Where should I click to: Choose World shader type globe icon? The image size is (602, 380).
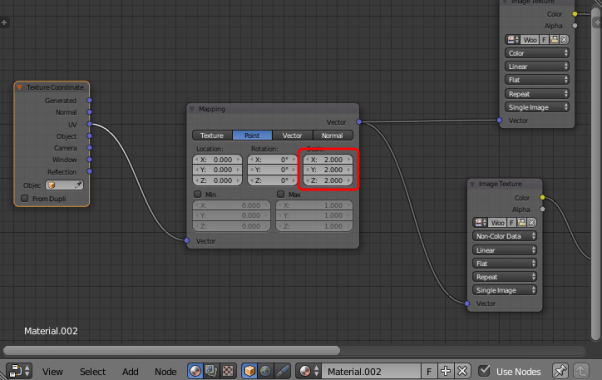click(x=265, y=371)
